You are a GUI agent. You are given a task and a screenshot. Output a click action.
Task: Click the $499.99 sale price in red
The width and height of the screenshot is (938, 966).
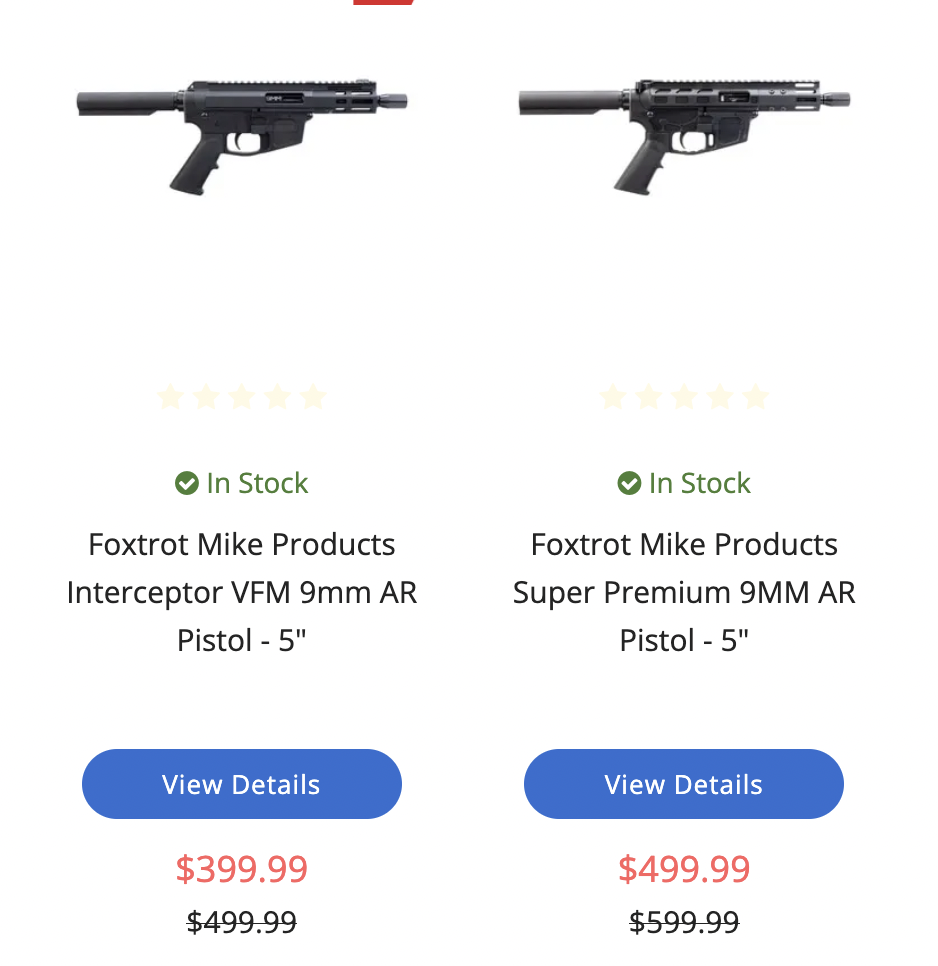tap(684, 869)
